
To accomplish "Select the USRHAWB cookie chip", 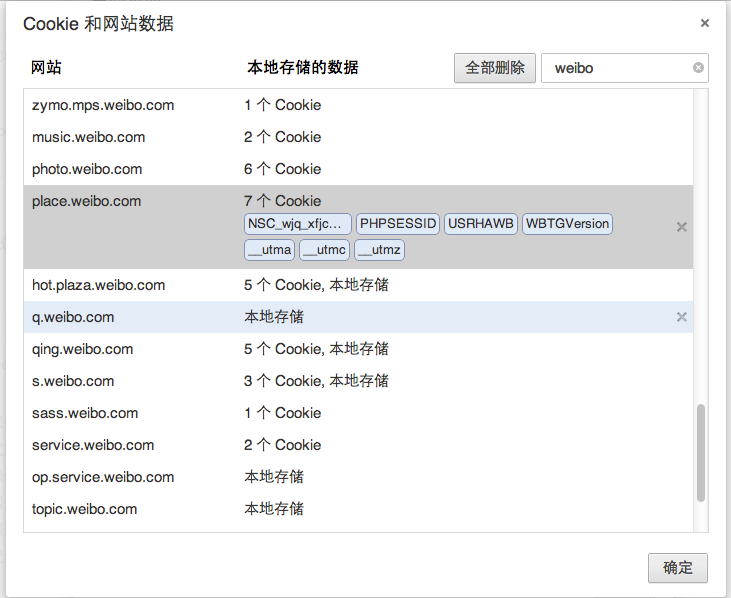I will pos(481,224).
